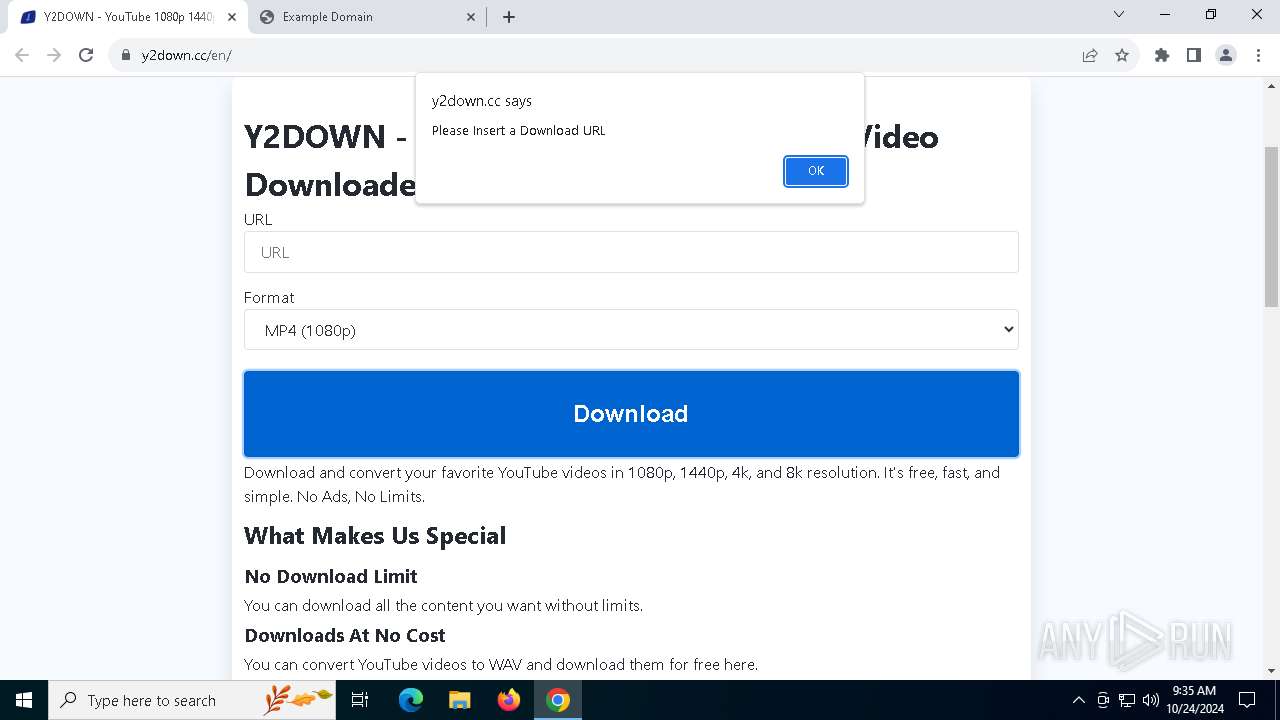Image resolution: width=1280 pixels, height=720 pixels.
Task: Click the blue Download button
Action: coord(631,414)
